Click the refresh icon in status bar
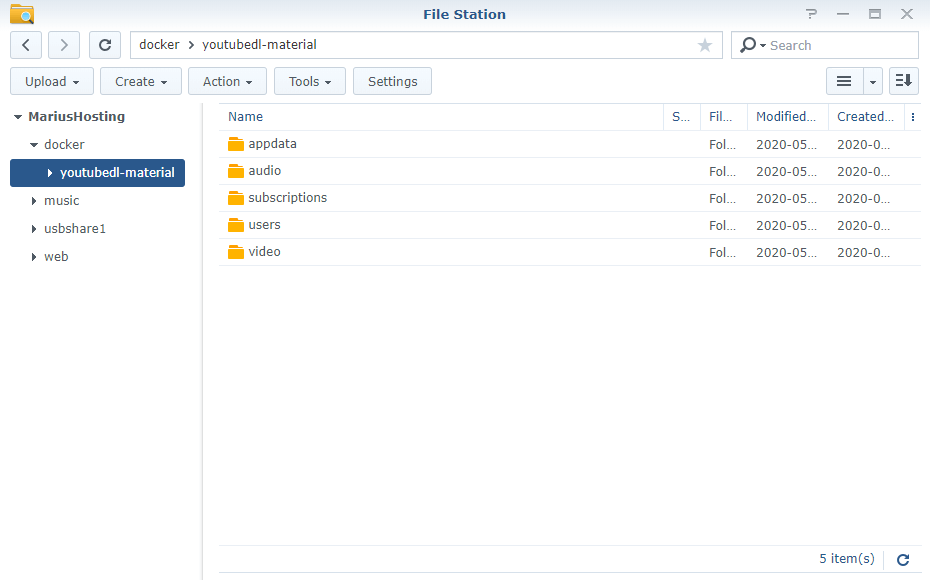930x580 pixels. click(902, 559)
